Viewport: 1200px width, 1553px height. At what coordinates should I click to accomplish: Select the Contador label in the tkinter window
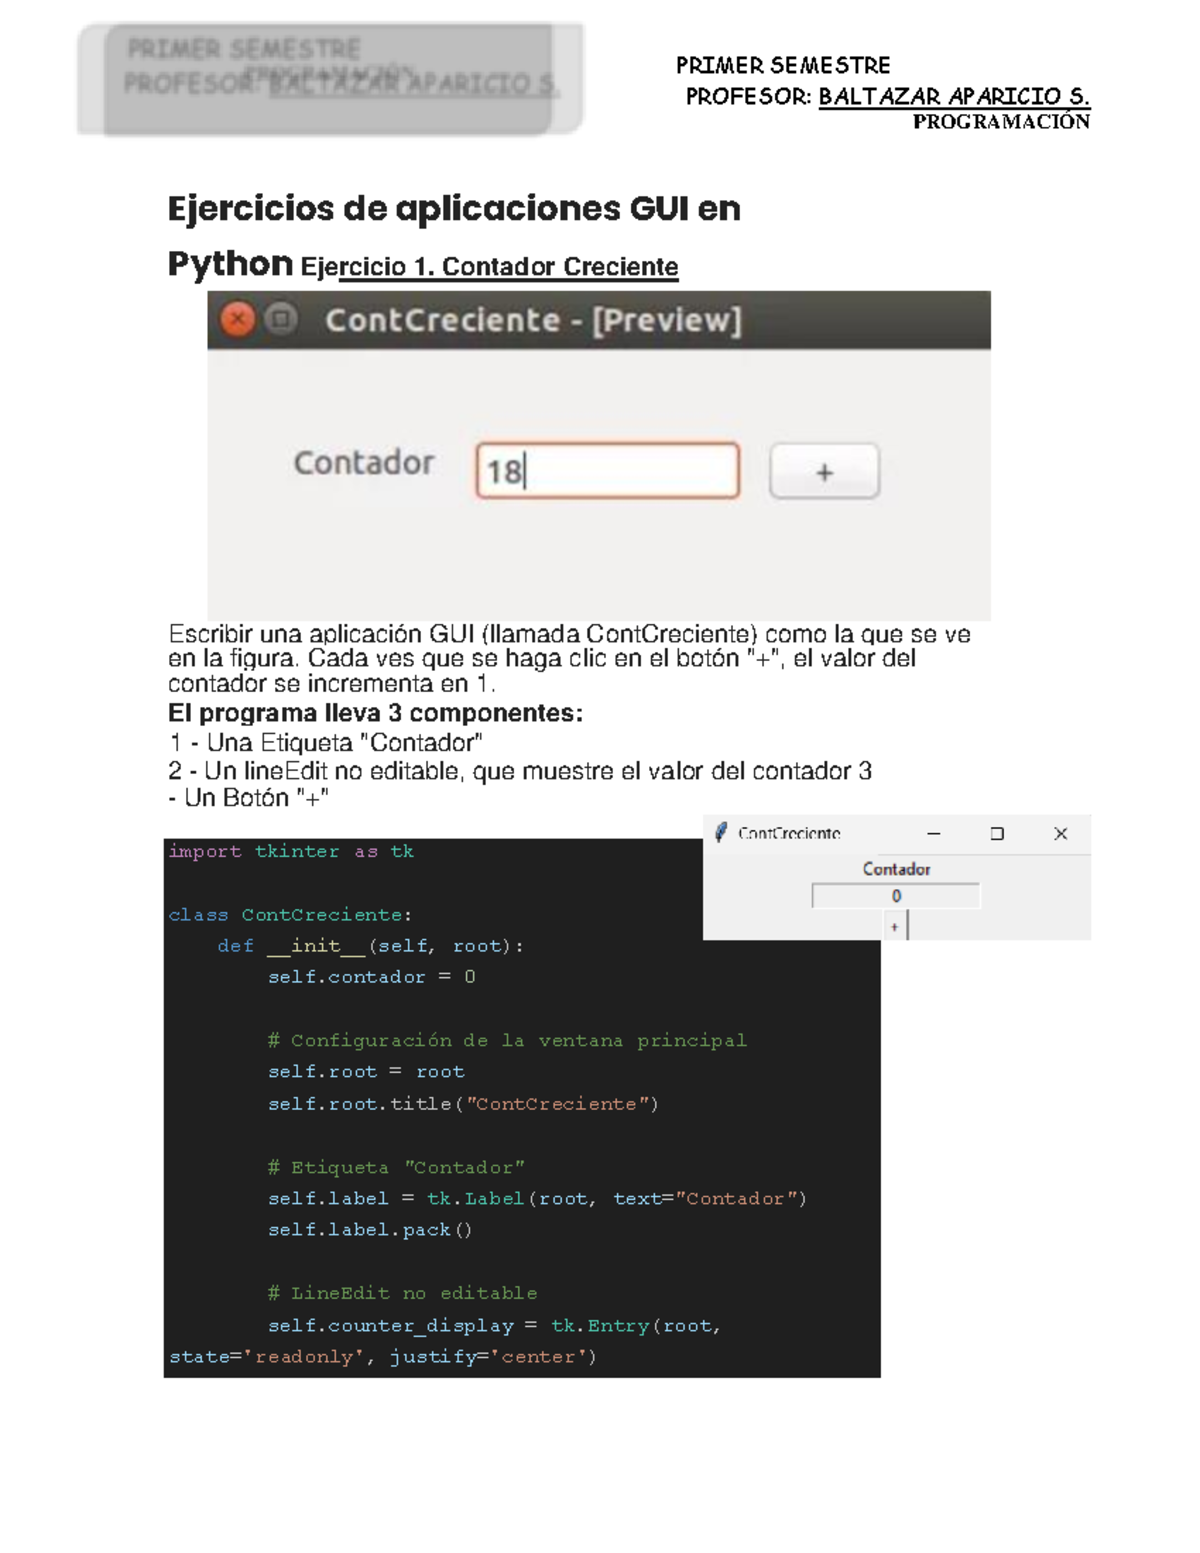[x=896, y=870]
